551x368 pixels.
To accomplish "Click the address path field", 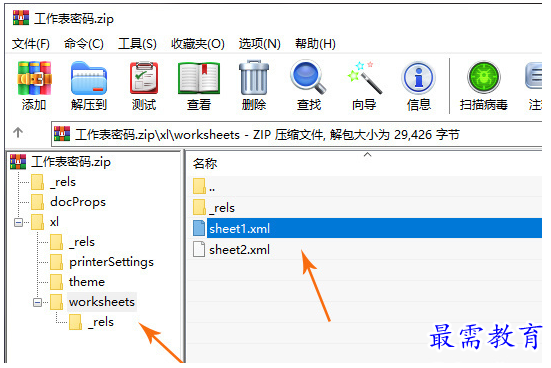I will (297, 134).
